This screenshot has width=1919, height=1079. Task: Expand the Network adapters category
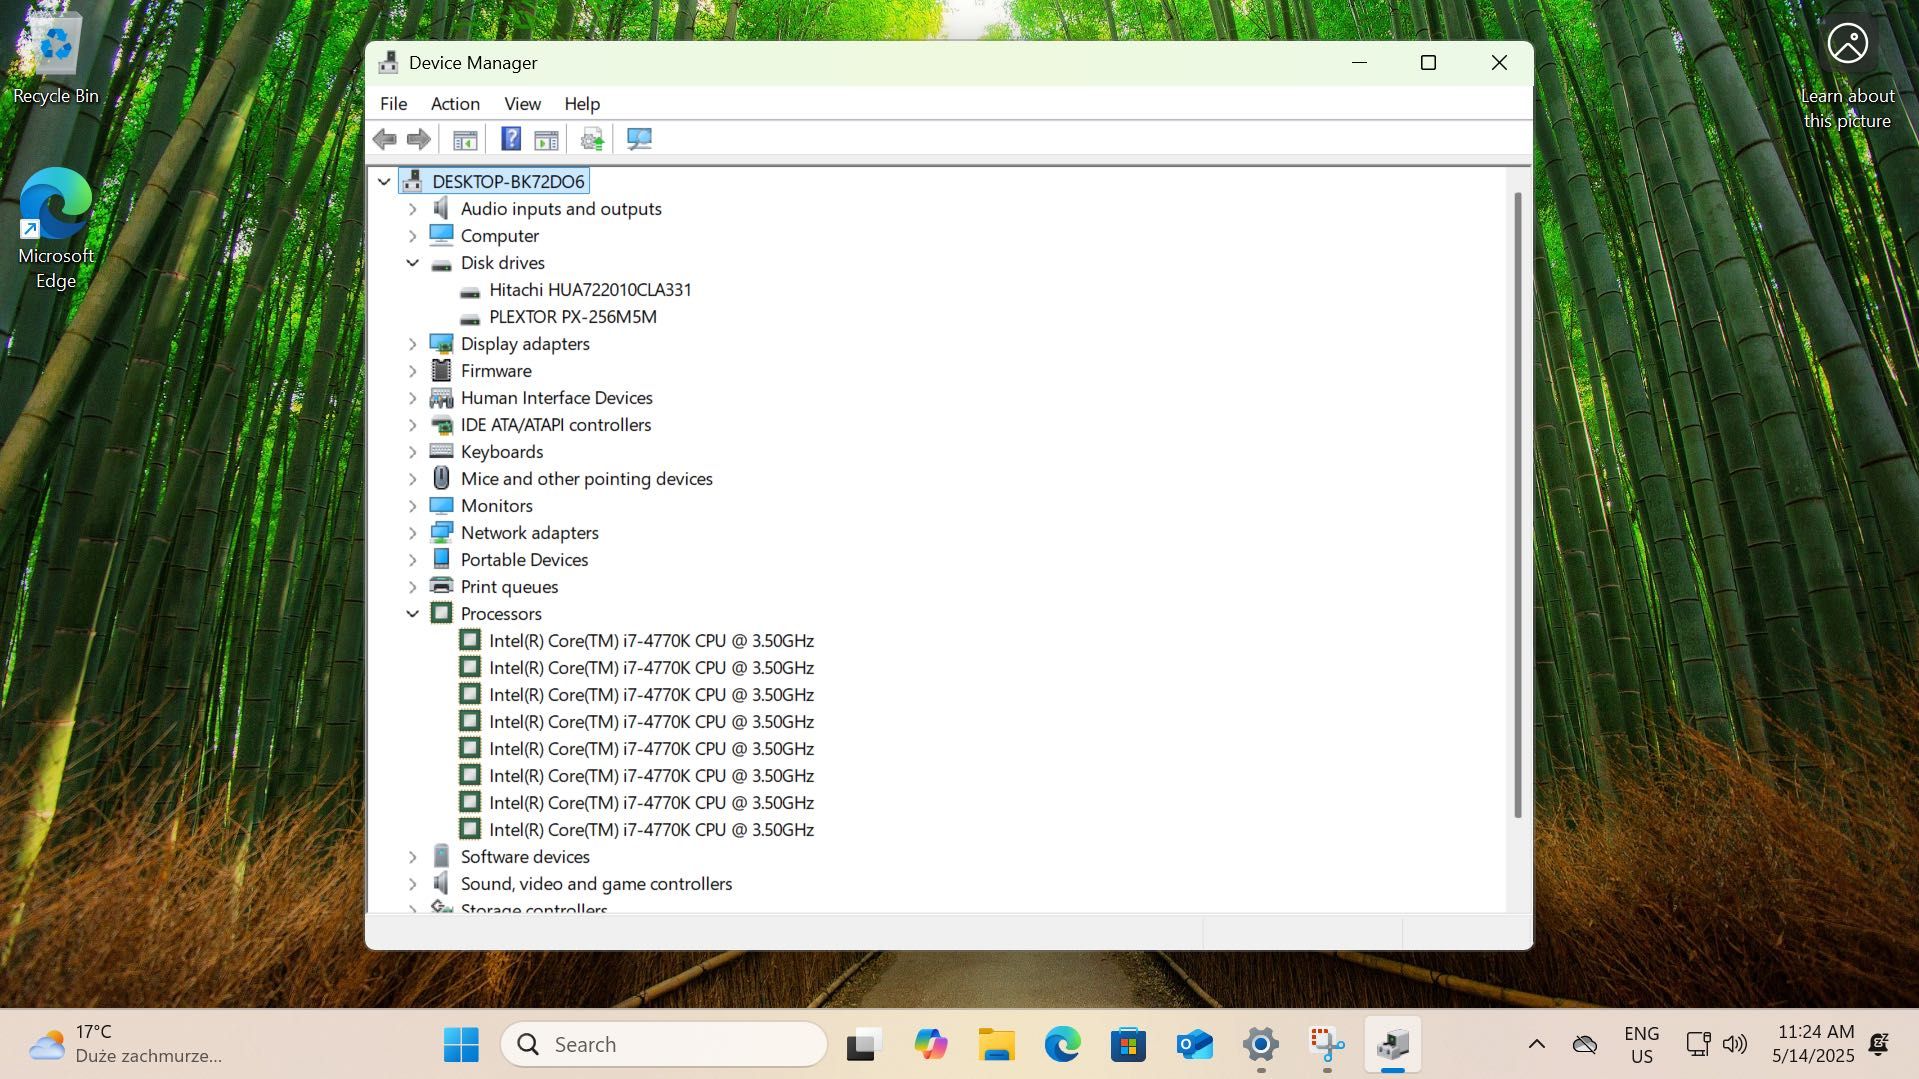412,533
